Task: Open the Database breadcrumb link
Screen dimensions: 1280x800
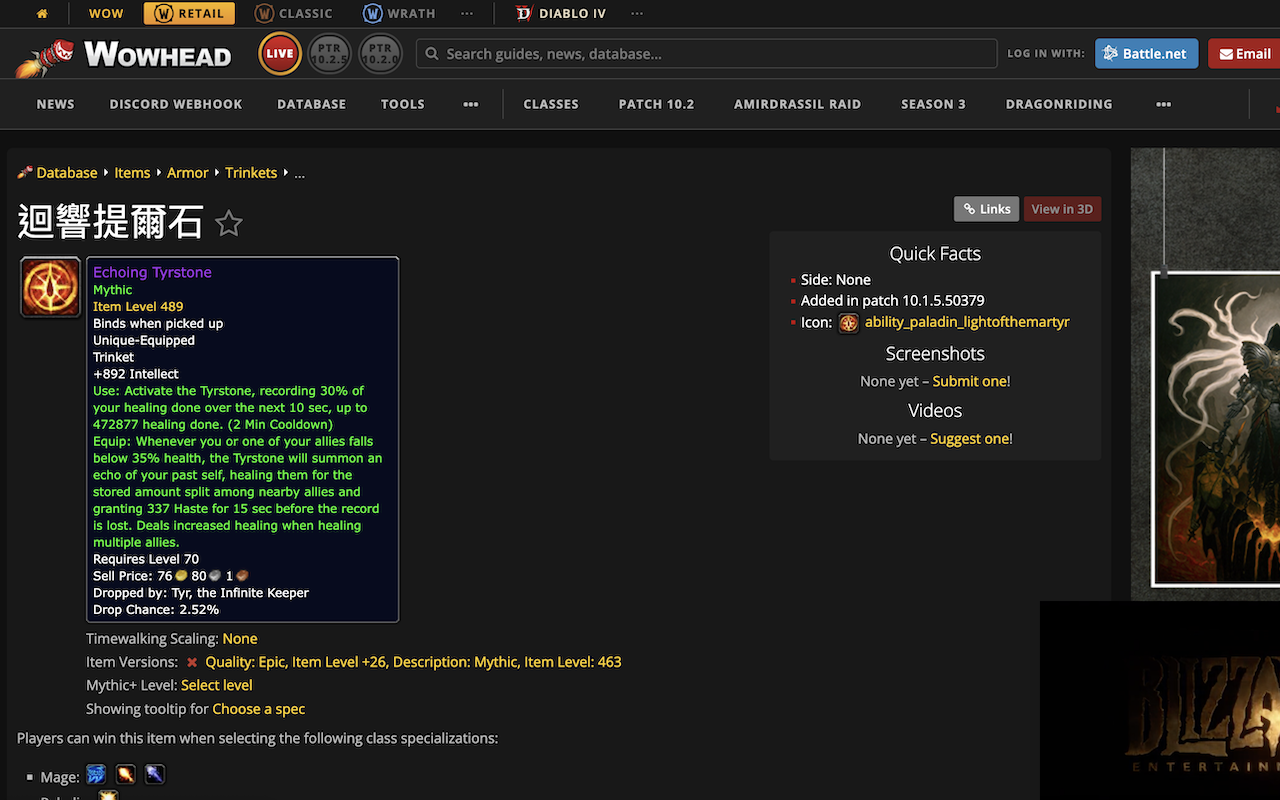Action: click(x=67, y=173)
